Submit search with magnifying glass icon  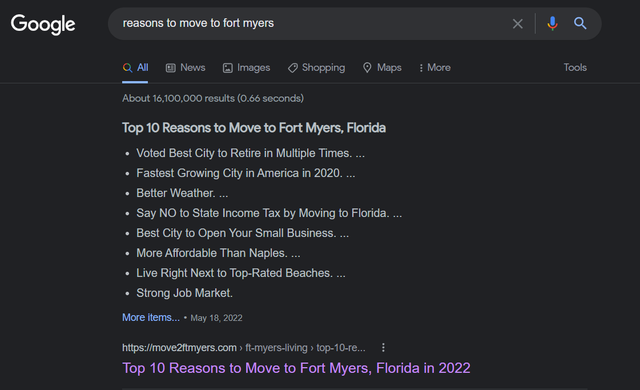point(580,23)
